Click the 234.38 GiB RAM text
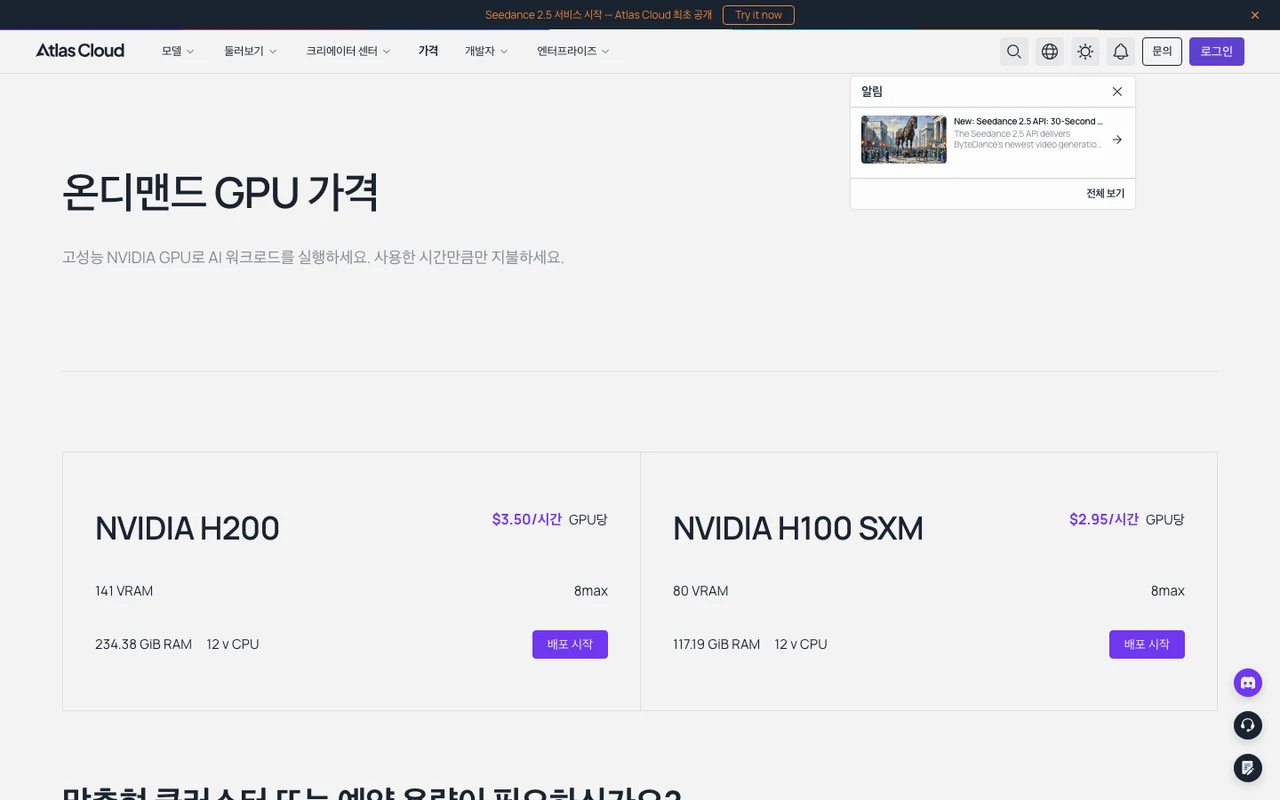The width and height of the screenshot is (1280, 800). point(143,644)
